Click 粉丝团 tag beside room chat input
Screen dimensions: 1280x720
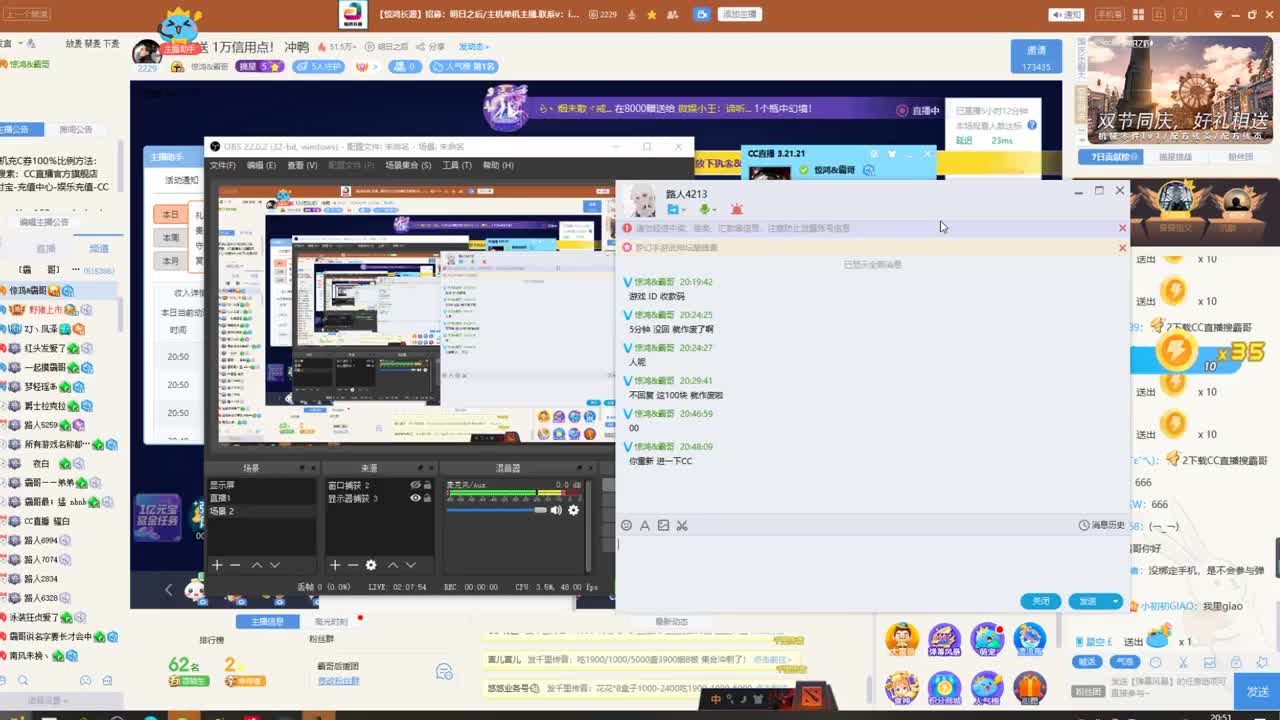coord(1087,691)
